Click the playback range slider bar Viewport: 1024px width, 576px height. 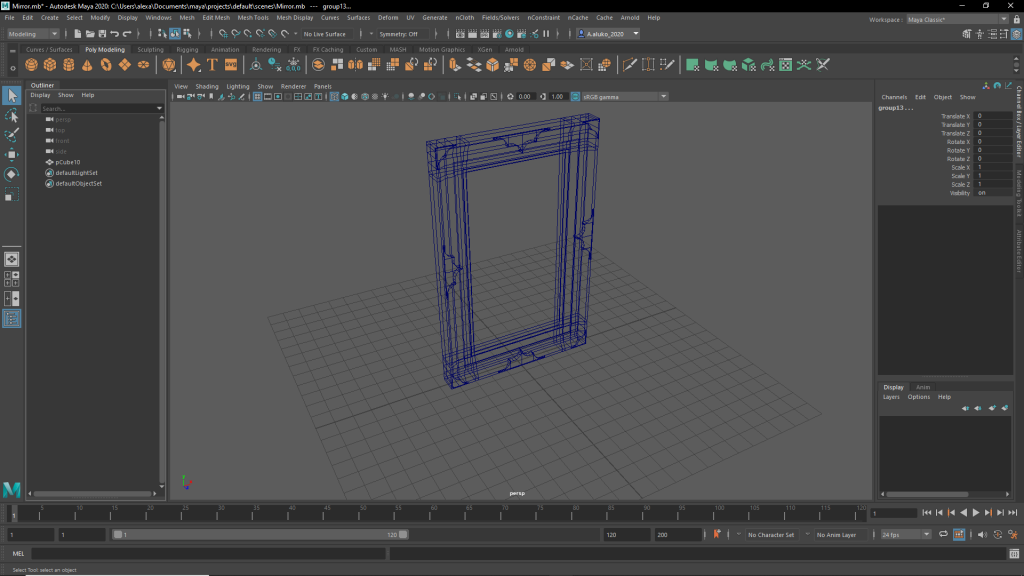tap(260, 535)
